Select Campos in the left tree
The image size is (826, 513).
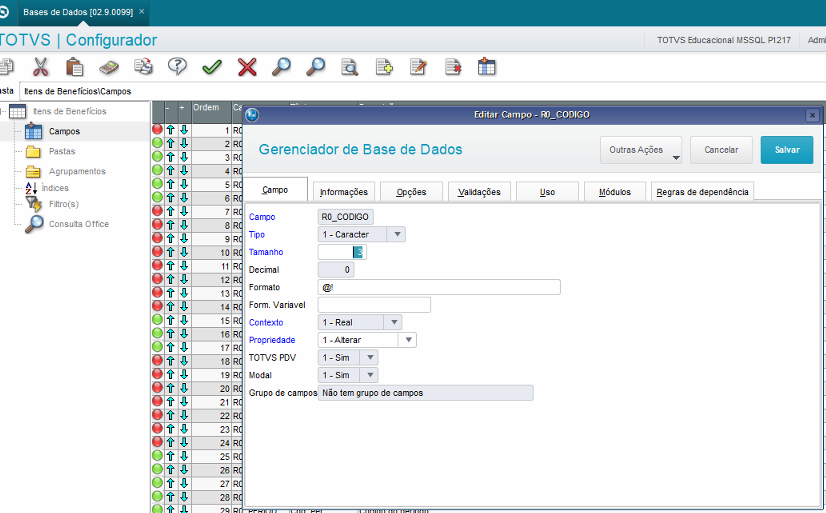point(64,131)
